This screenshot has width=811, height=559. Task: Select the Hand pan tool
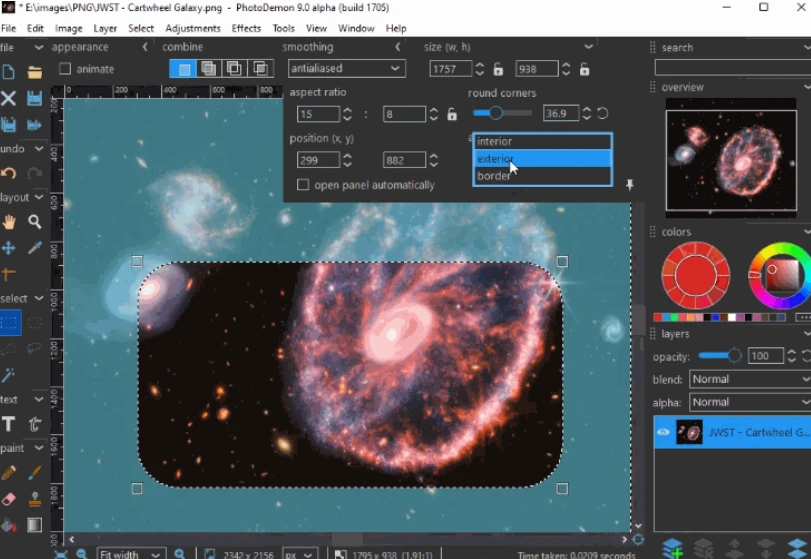[x=9, y=222]
